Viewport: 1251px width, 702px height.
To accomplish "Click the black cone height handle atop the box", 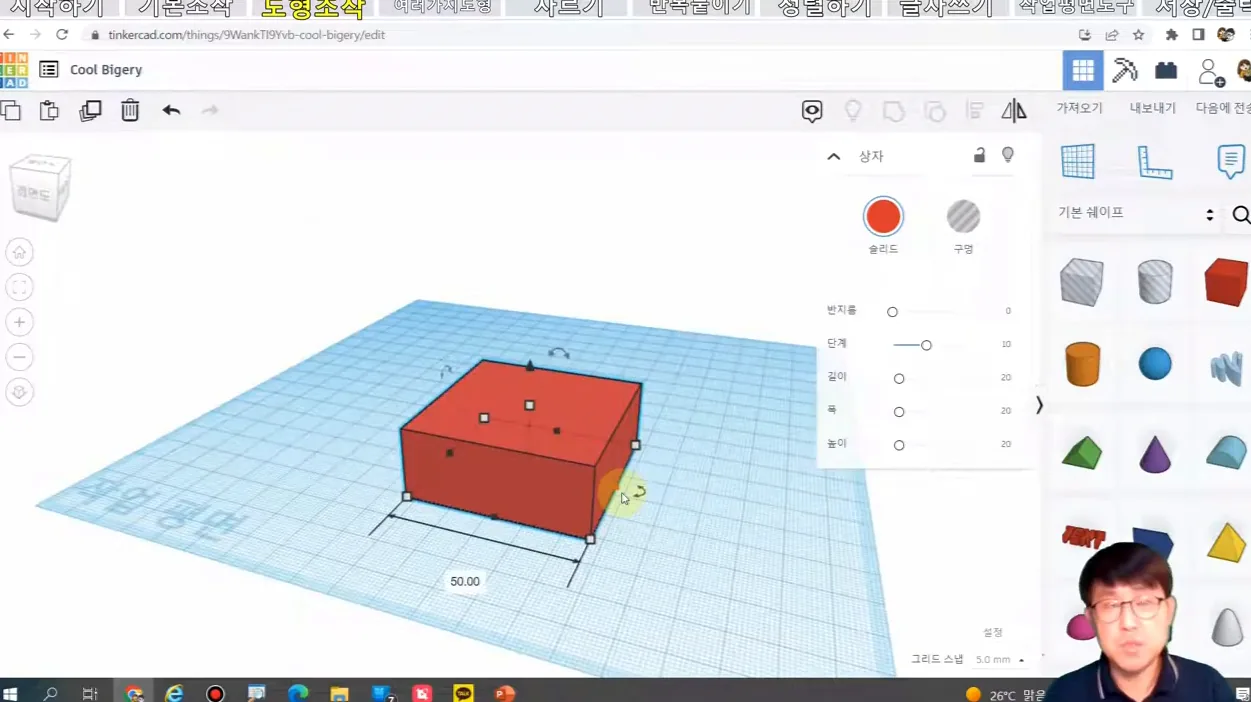I will (x=530, y=366).
